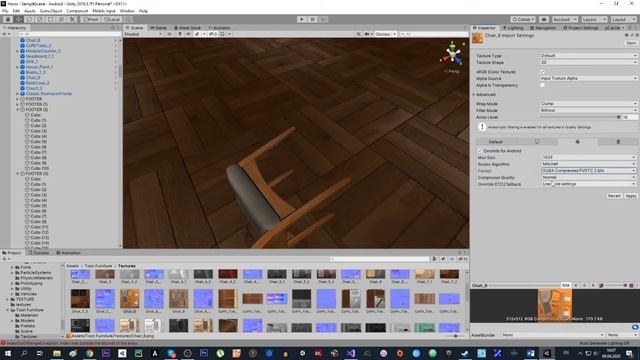640x360 pixels.
Task: Click the Pause button
Action: point(313,19)
